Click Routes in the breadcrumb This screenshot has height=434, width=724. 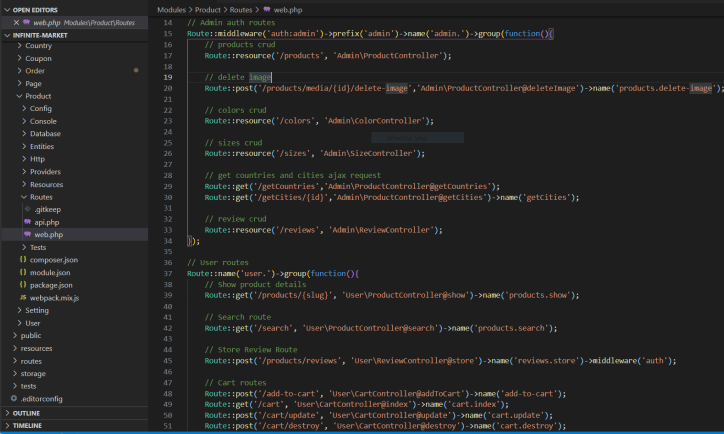[x=241, y=10]
